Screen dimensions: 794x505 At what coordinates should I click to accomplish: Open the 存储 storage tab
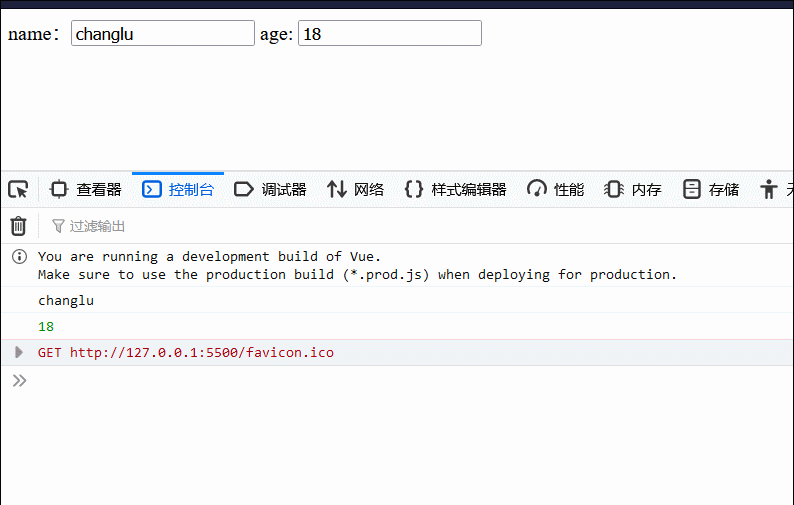pos(710,189)
